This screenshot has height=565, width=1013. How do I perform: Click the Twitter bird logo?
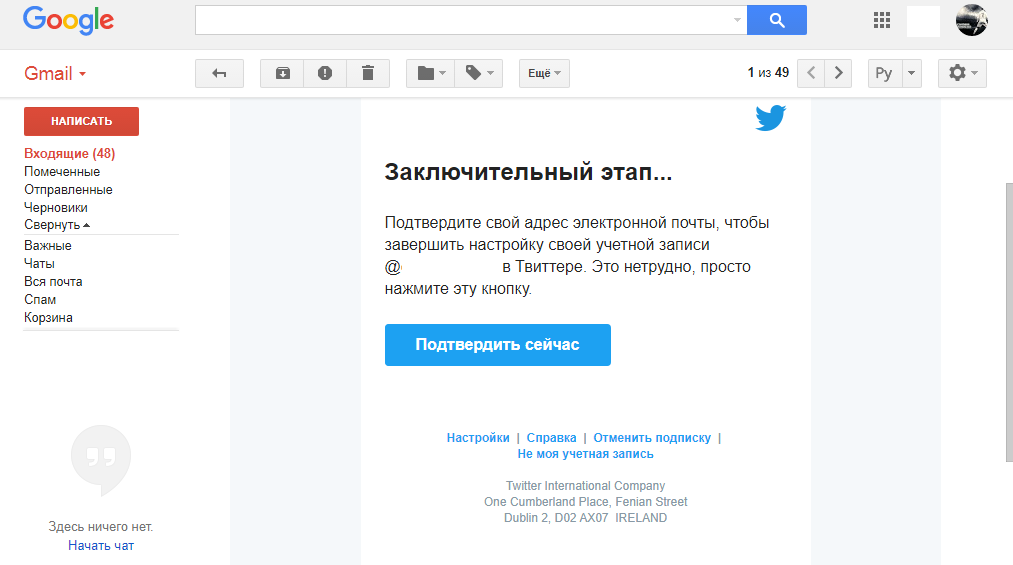(x=771, y=118)
